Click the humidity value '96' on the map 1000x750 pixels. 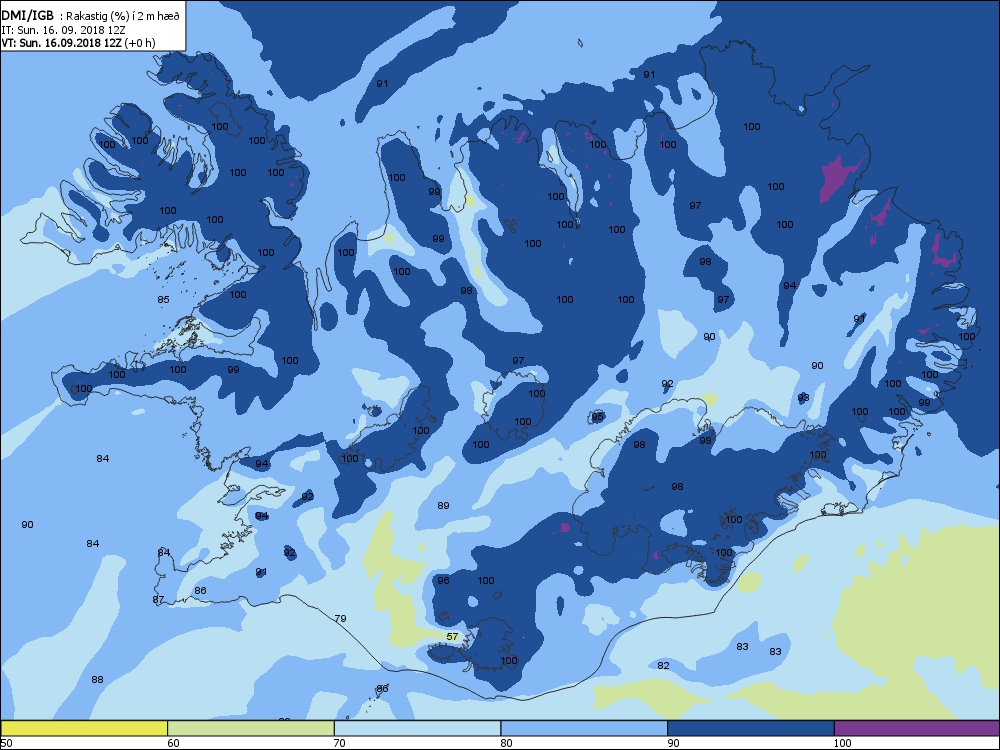443,580
